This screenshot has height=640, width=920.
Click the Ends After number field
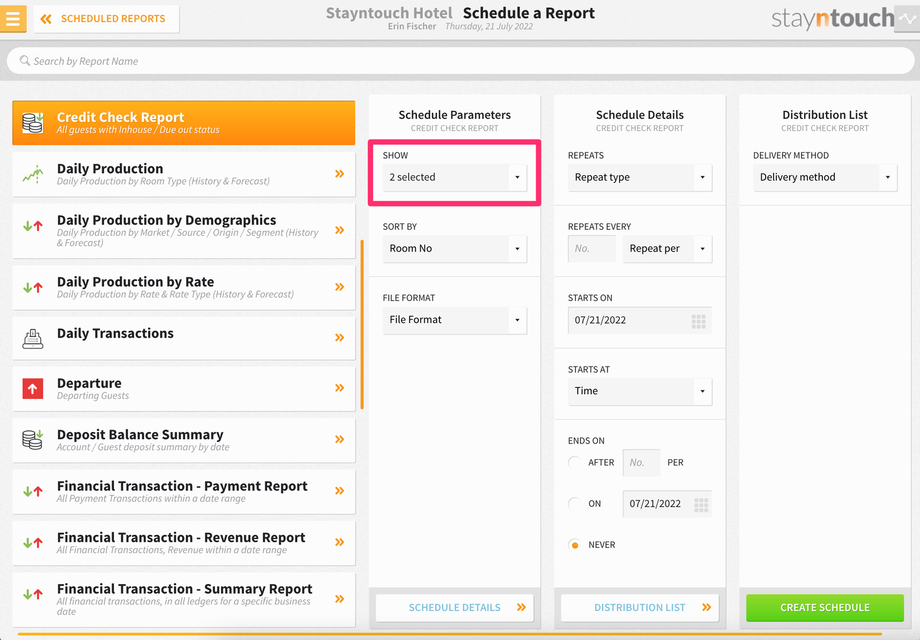coord(641,463)
